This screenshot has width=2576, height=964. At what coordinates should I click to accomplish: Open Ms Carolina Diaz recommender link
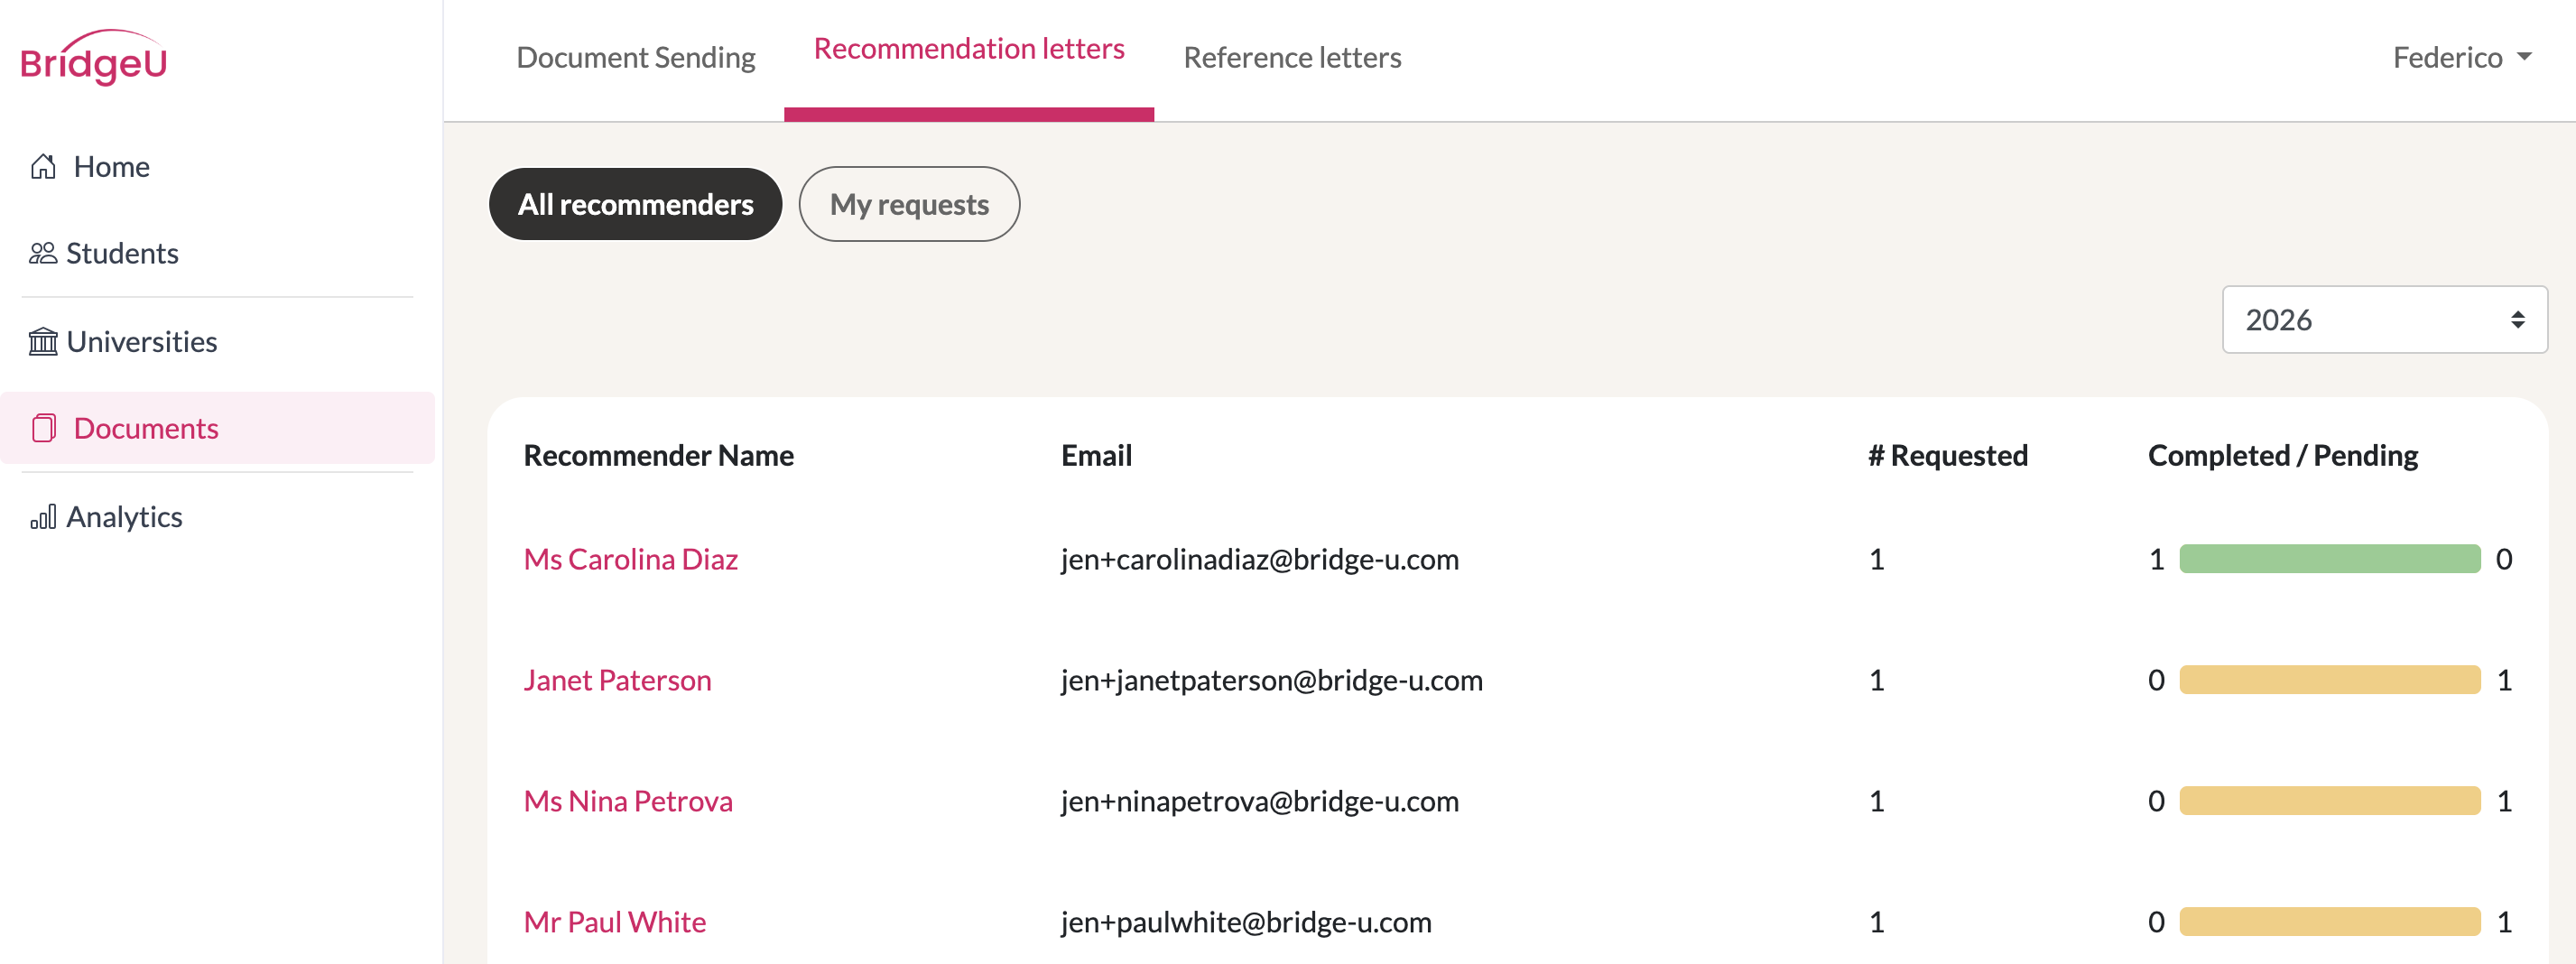(631, 559)
